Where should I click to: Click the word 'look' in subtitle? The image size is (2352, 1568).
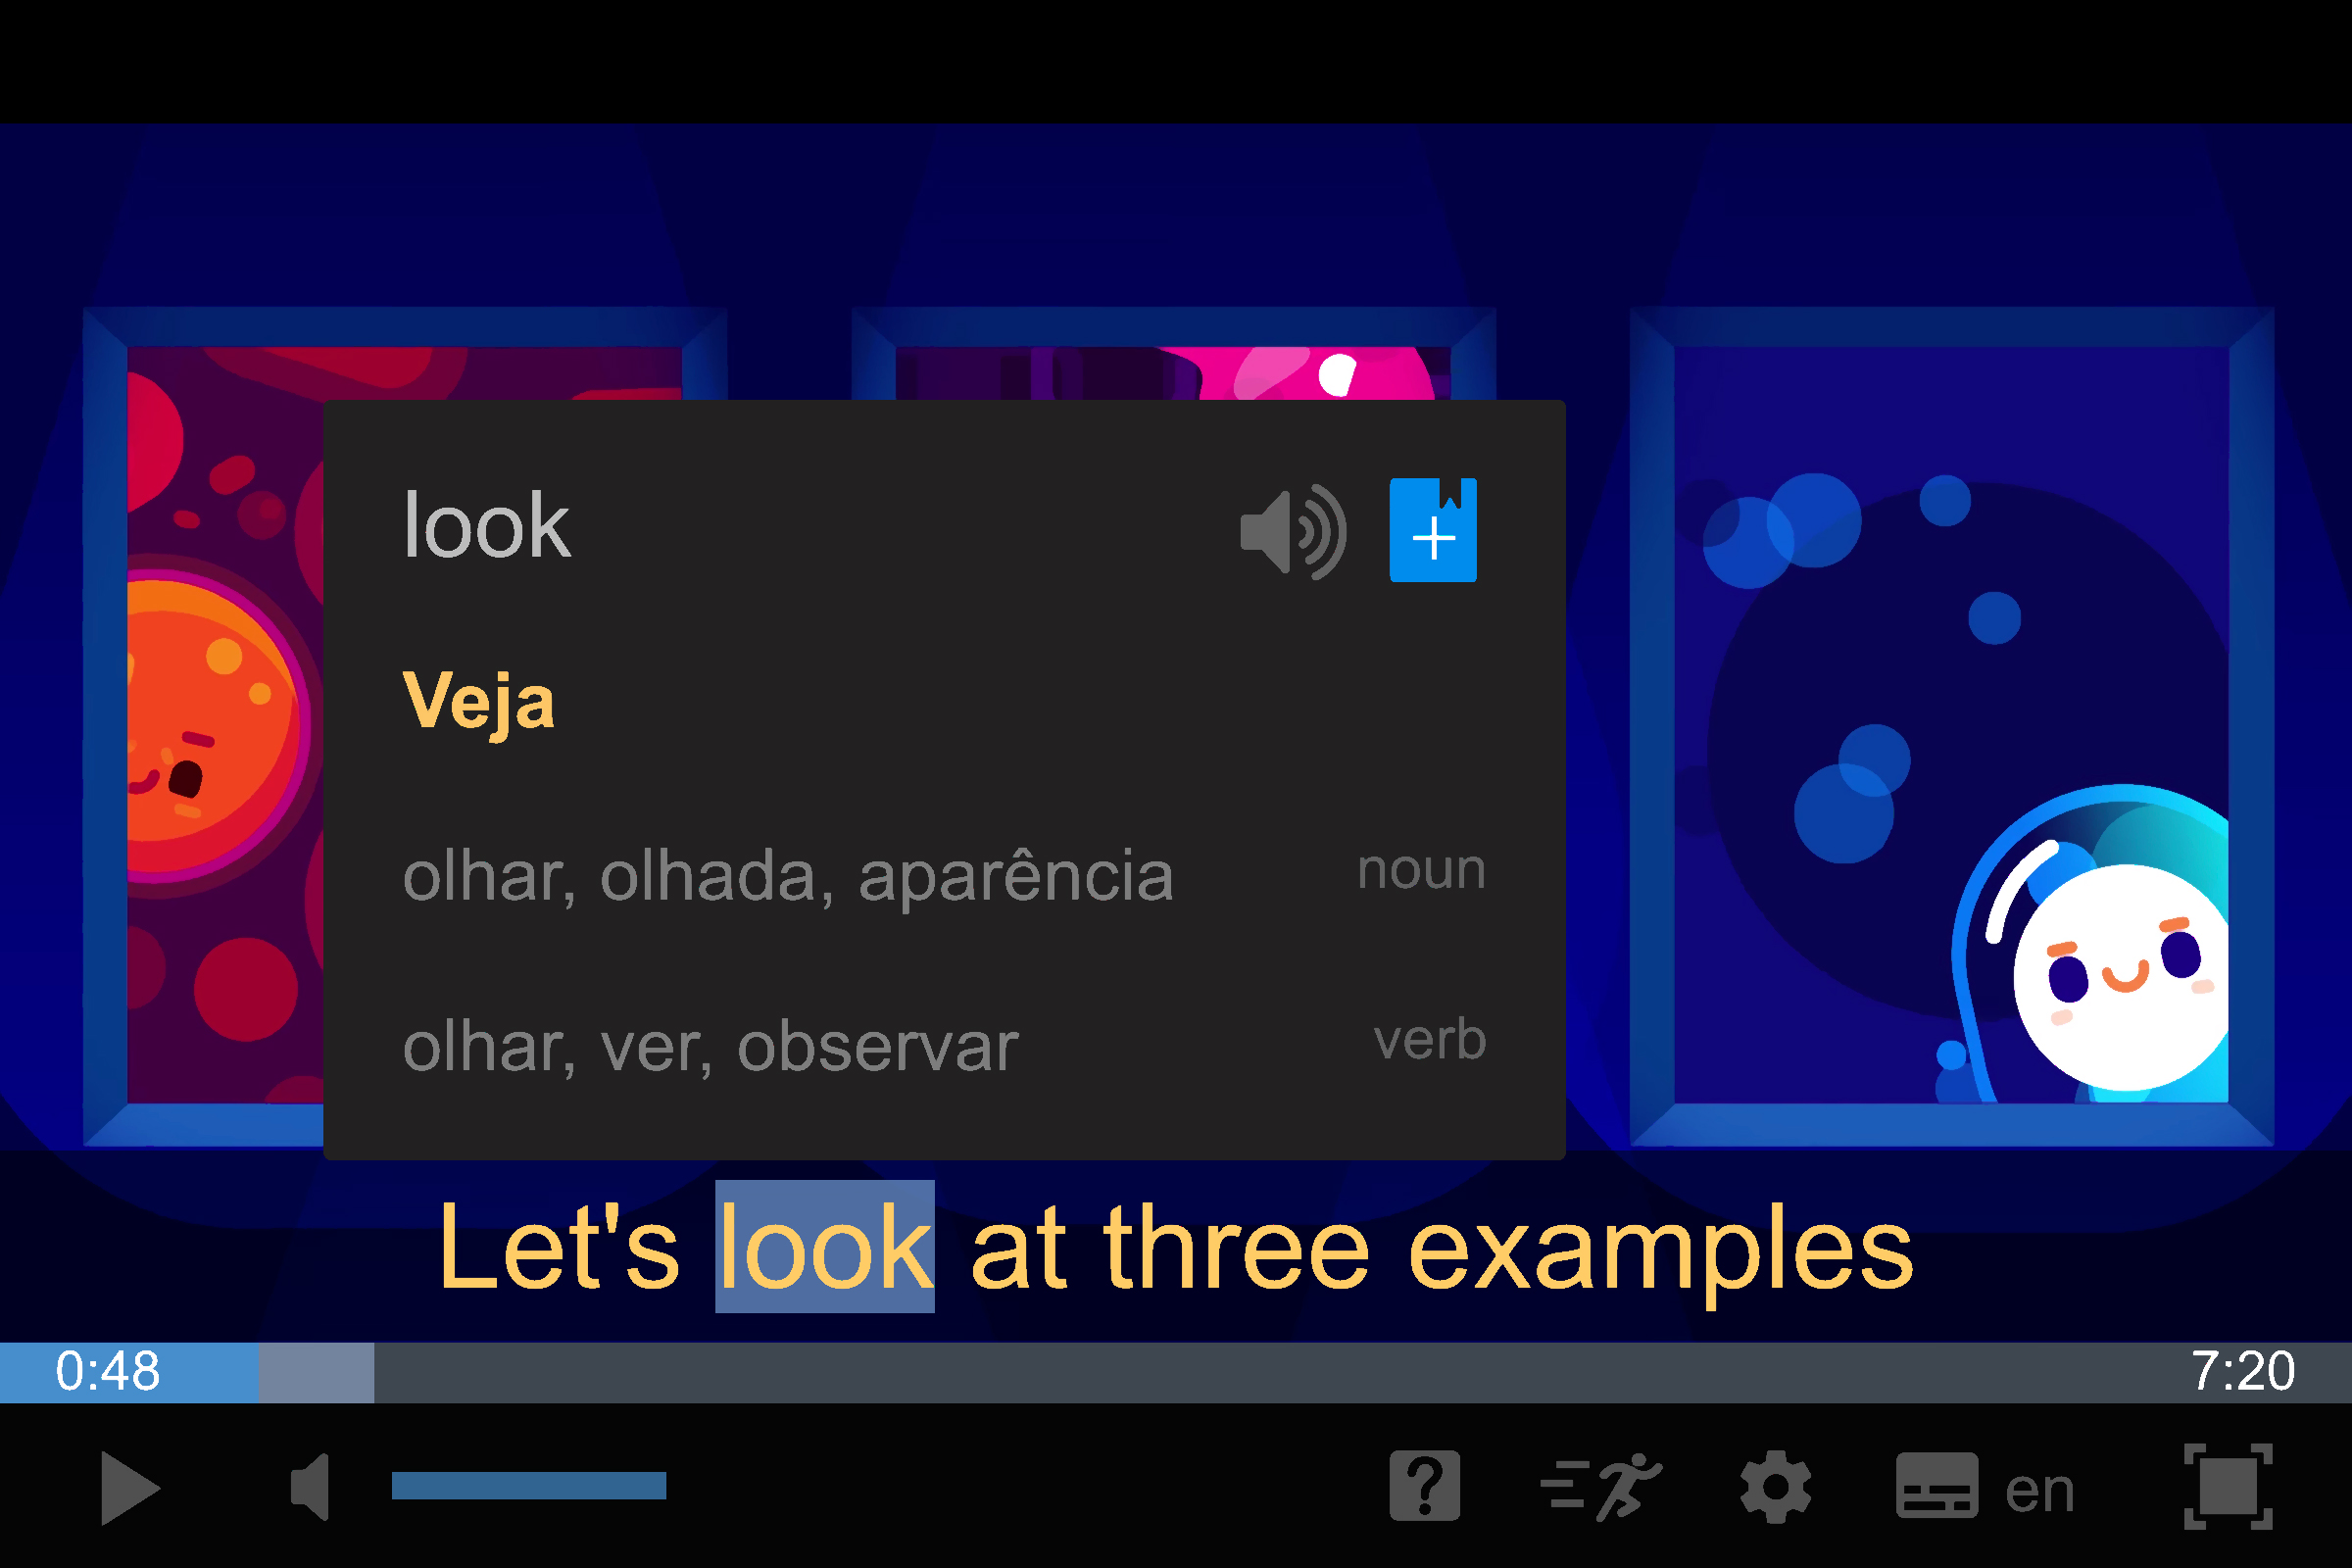click(825, 1247)
